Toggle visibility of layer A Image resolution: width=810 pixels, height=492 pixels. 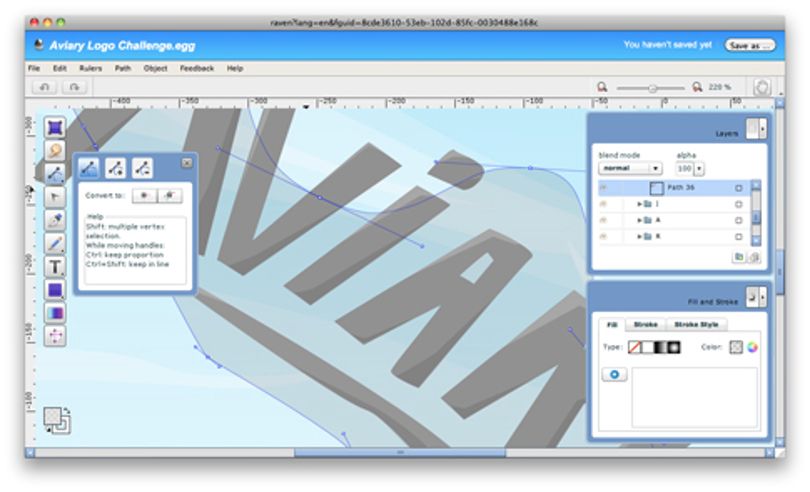point(603,220)
